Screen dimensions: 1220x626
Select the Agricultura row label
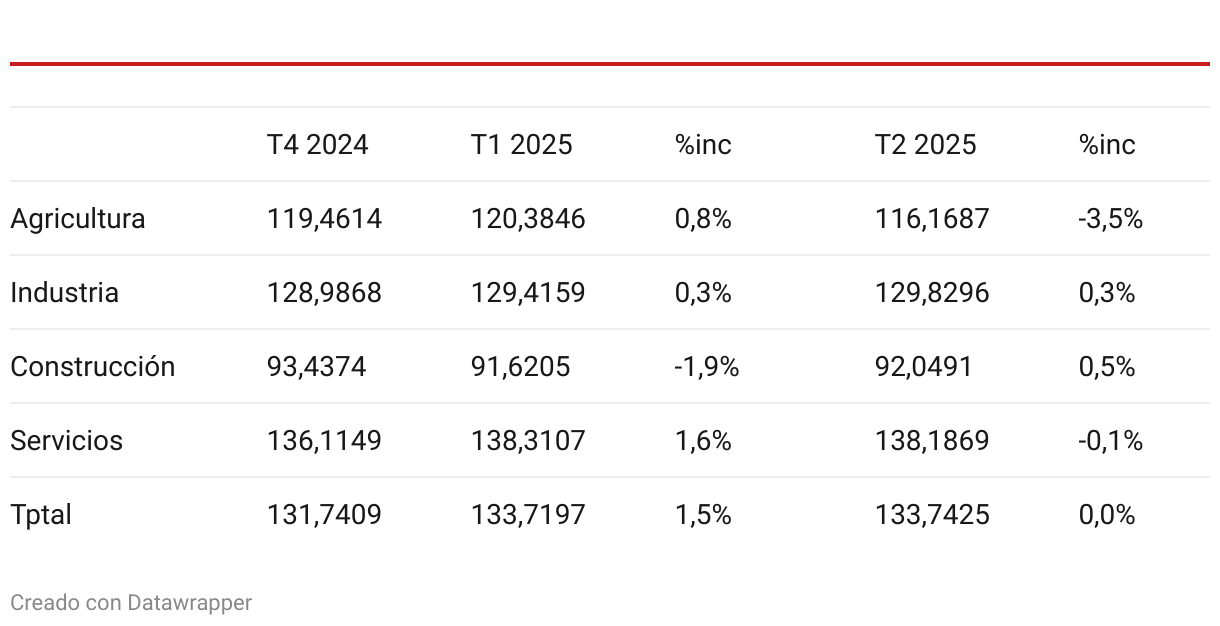[x=78, y=219]
